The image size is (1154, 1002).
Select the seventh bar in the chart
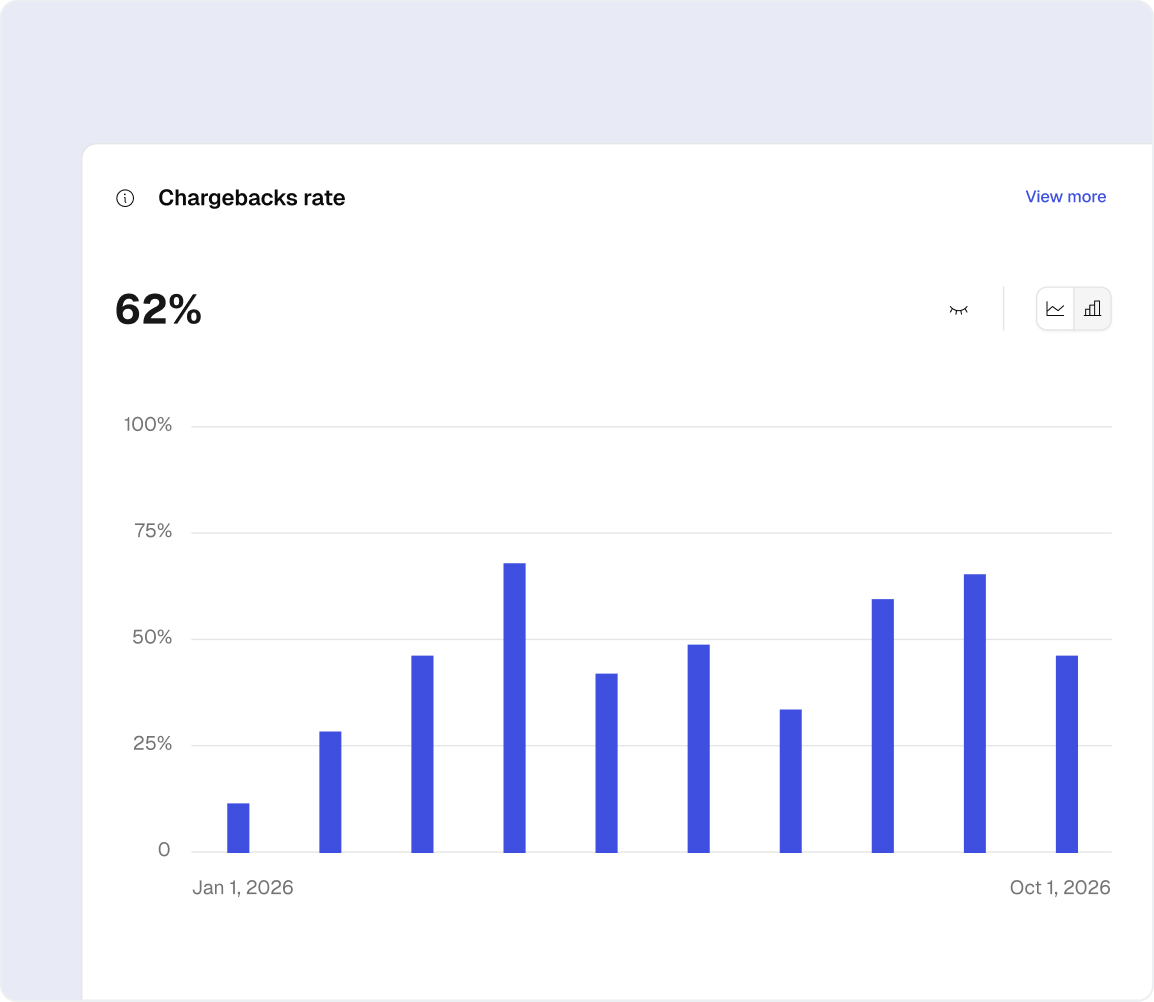click(x=790, y=781)
